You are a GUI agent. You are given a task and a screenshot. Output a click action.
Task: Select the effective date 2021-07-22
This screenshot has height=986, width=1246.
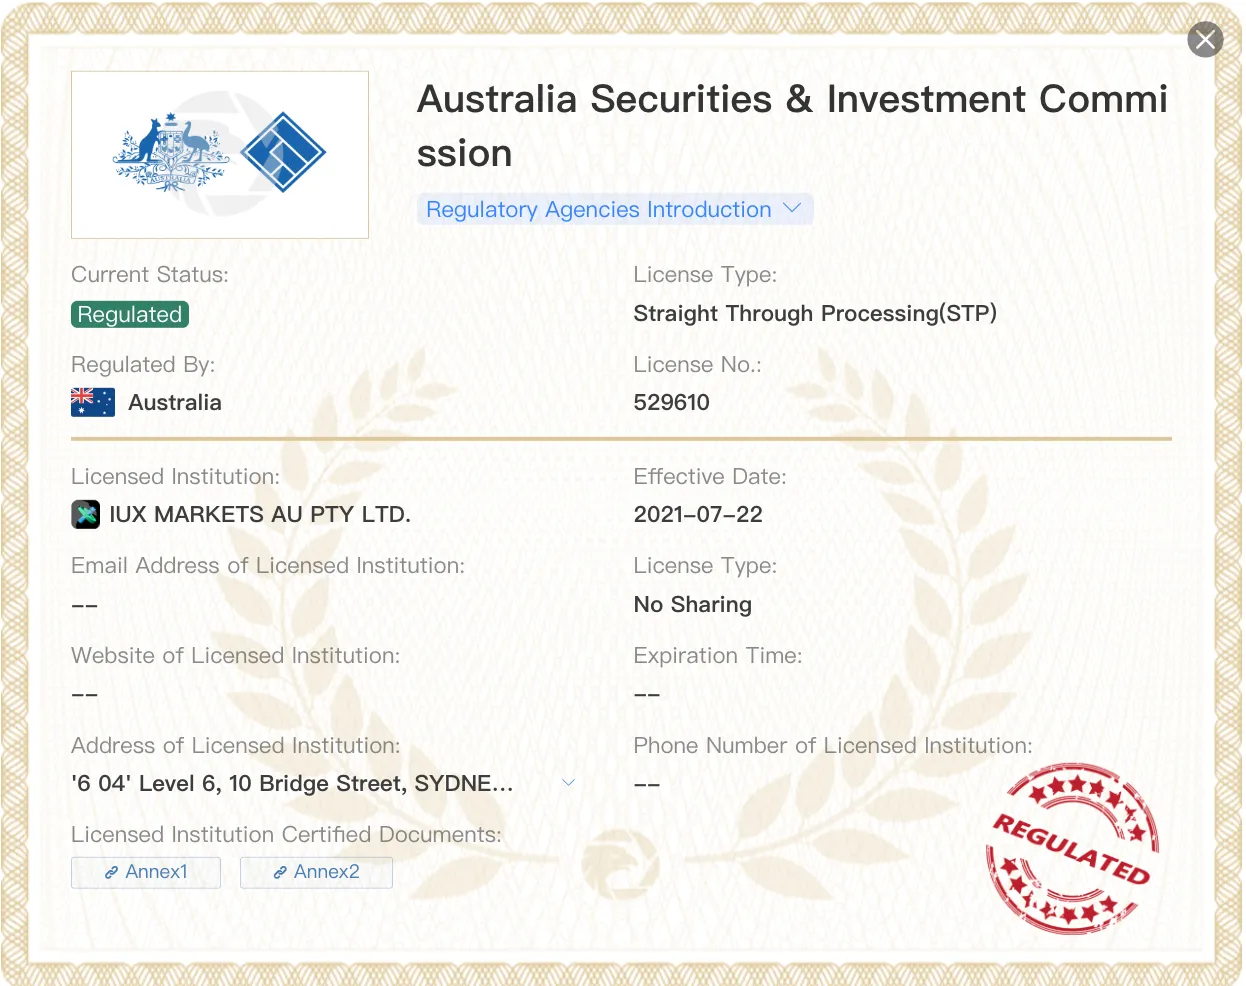(698, 514)
